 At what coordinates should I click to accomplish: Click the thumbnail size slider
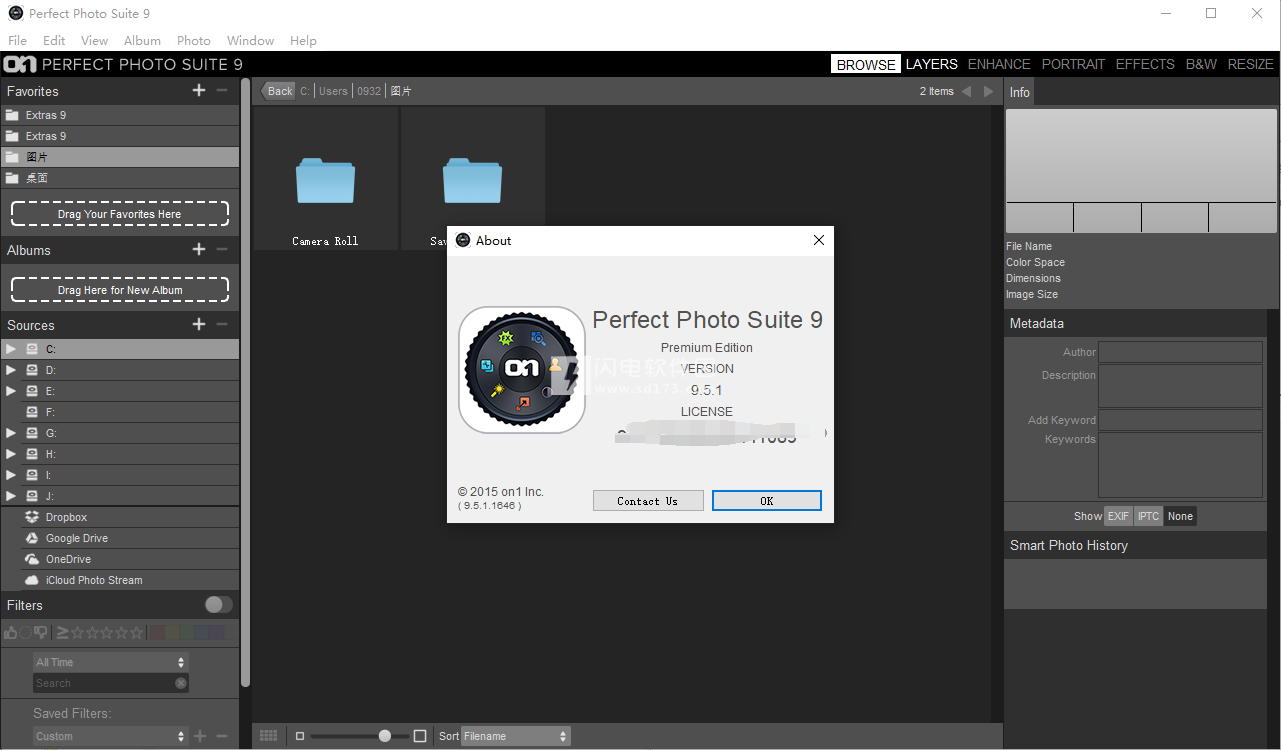[x=358, y=736]
